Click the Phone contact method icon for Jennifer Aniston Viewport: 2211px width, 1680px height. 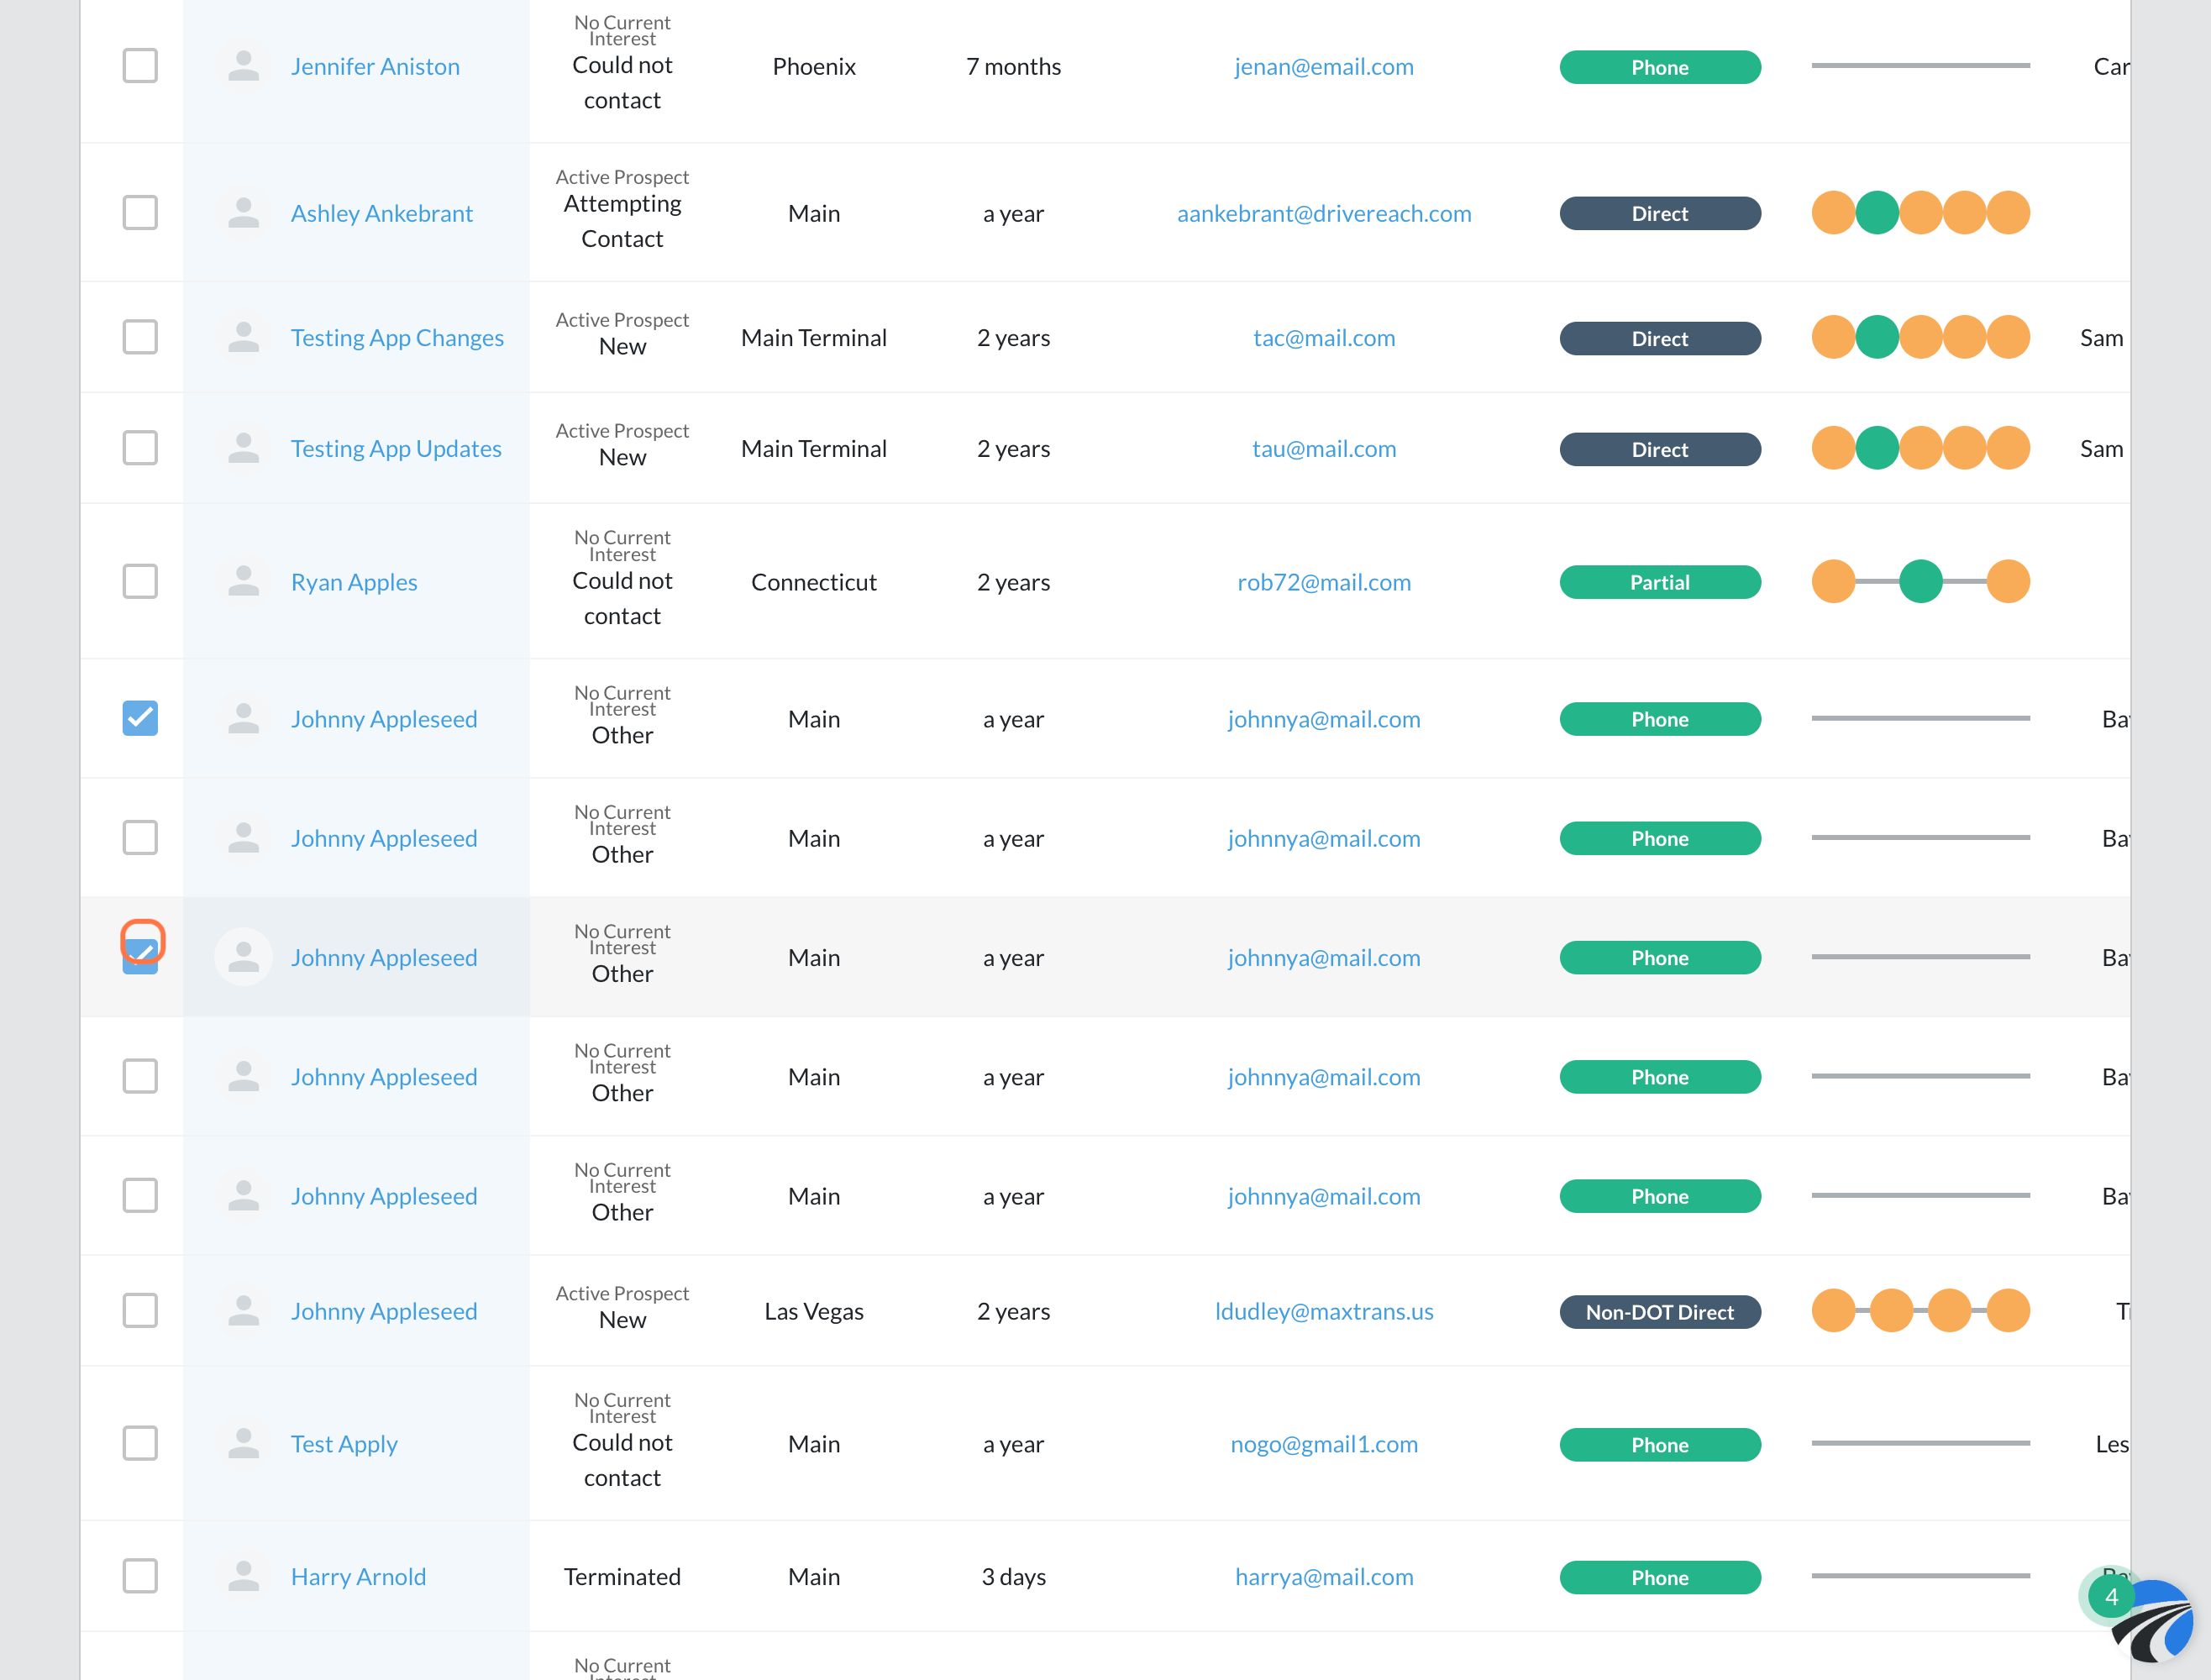click(1659, 66)
